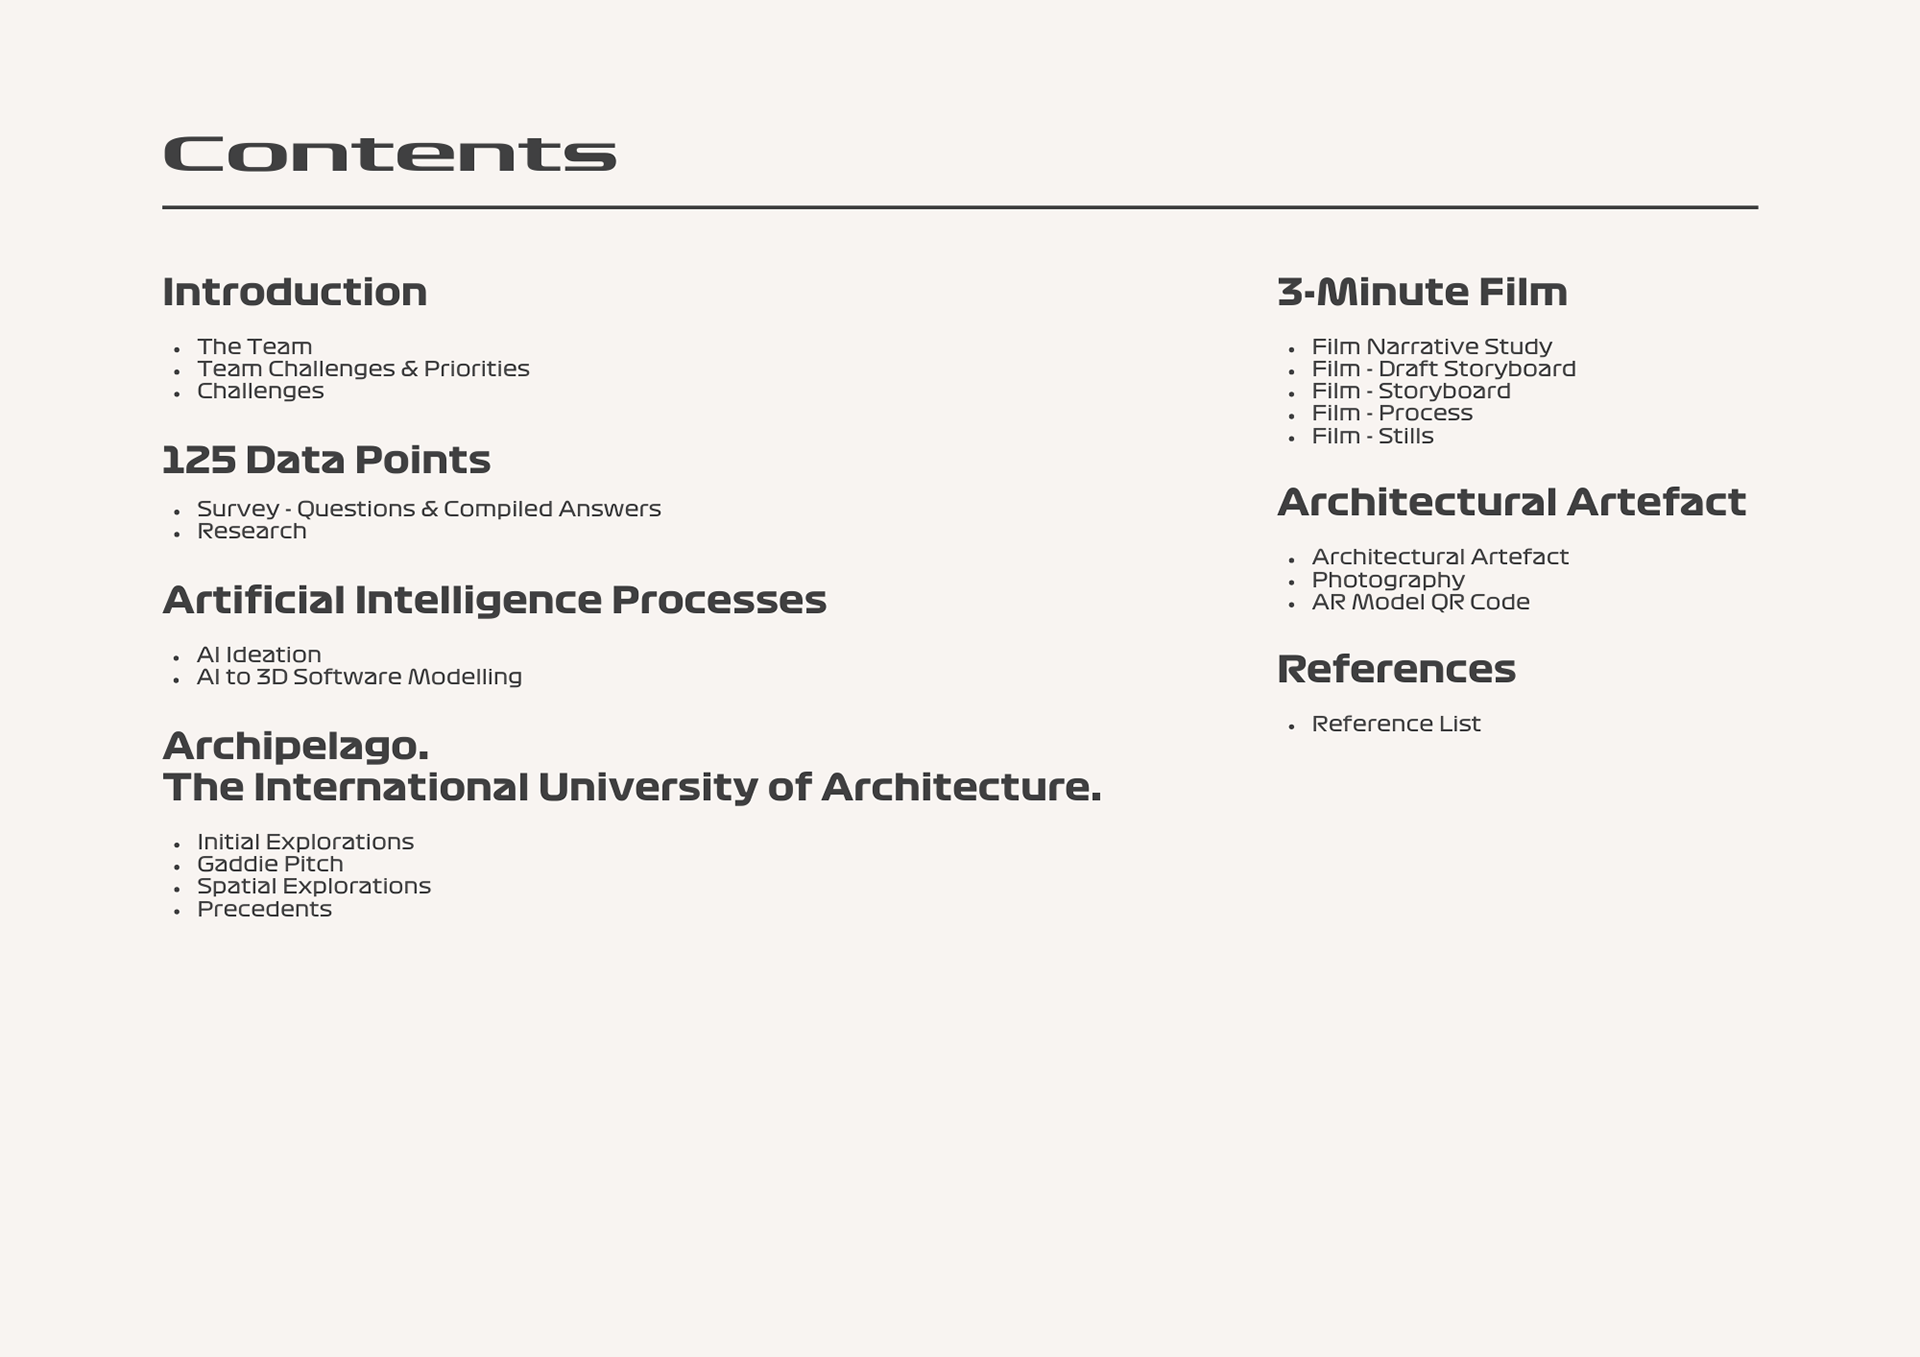Jump to the Precedents entry

click(x=264, y=909)
